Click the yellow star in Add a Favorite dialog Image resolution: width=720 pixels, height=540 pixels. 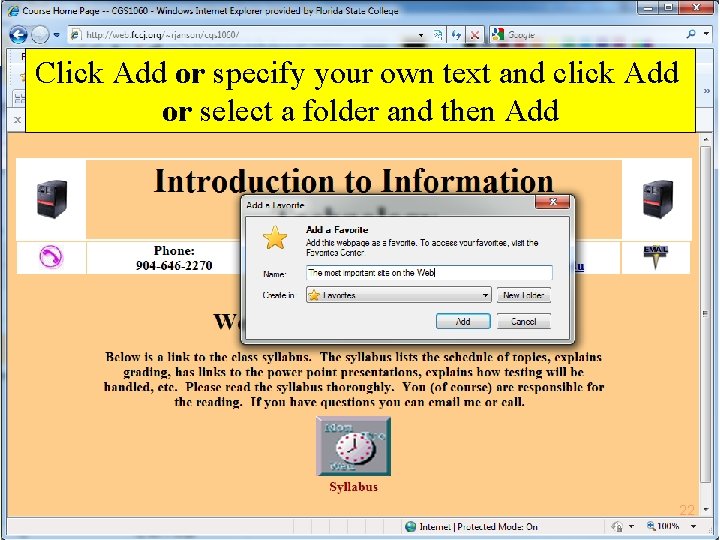pos(275,238)
